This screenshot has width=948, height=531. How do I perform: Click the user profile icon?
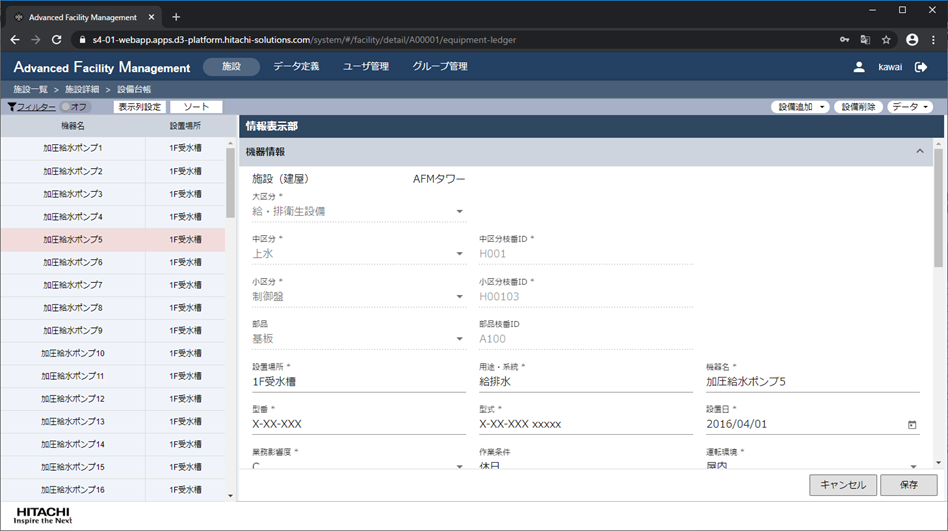click(859, 67)
